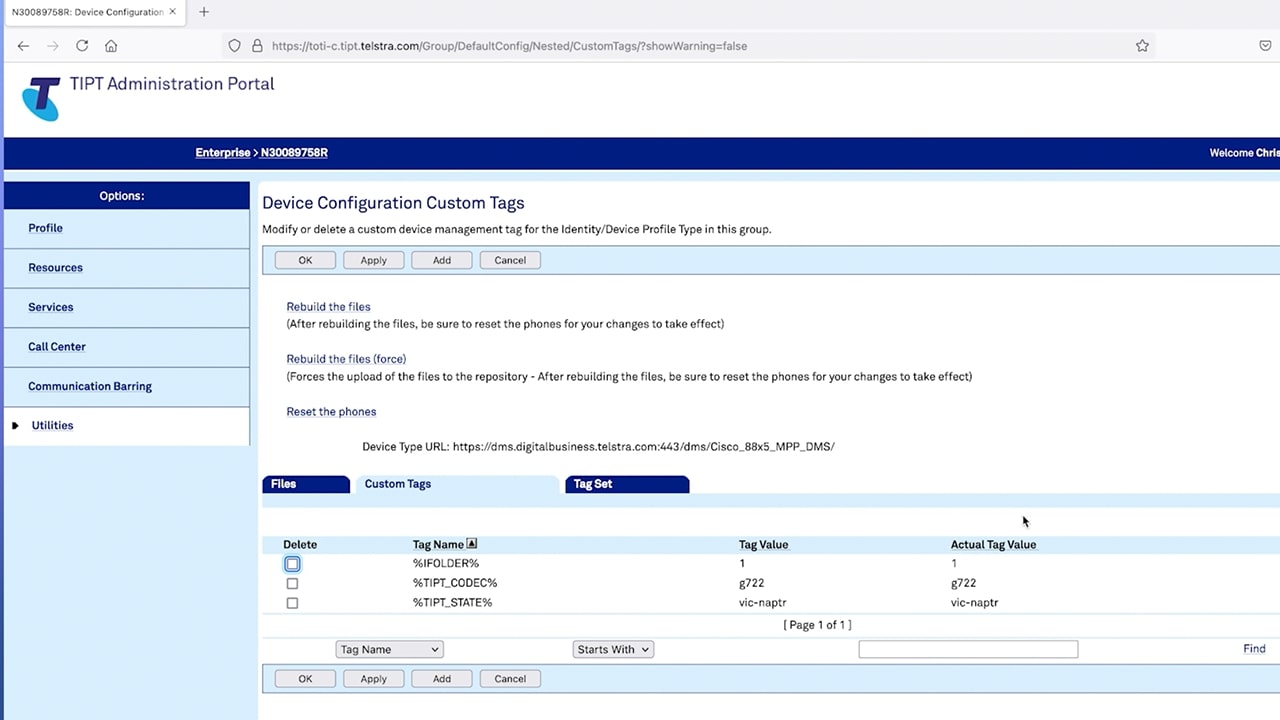Select the %TIPT_STATE% delete checkbox
This screenshot has height=720, width=1280.
tap(292, 603)
